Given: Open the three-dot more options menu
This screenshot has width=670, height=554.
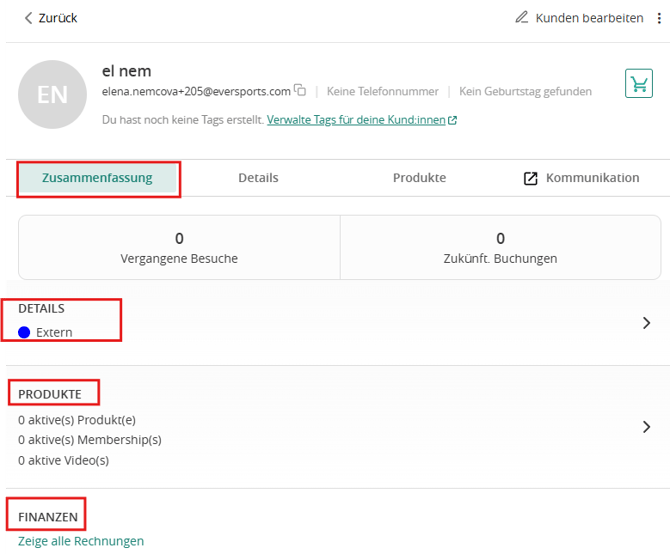Looking at the screenshot, I should [x=659, y=18].
